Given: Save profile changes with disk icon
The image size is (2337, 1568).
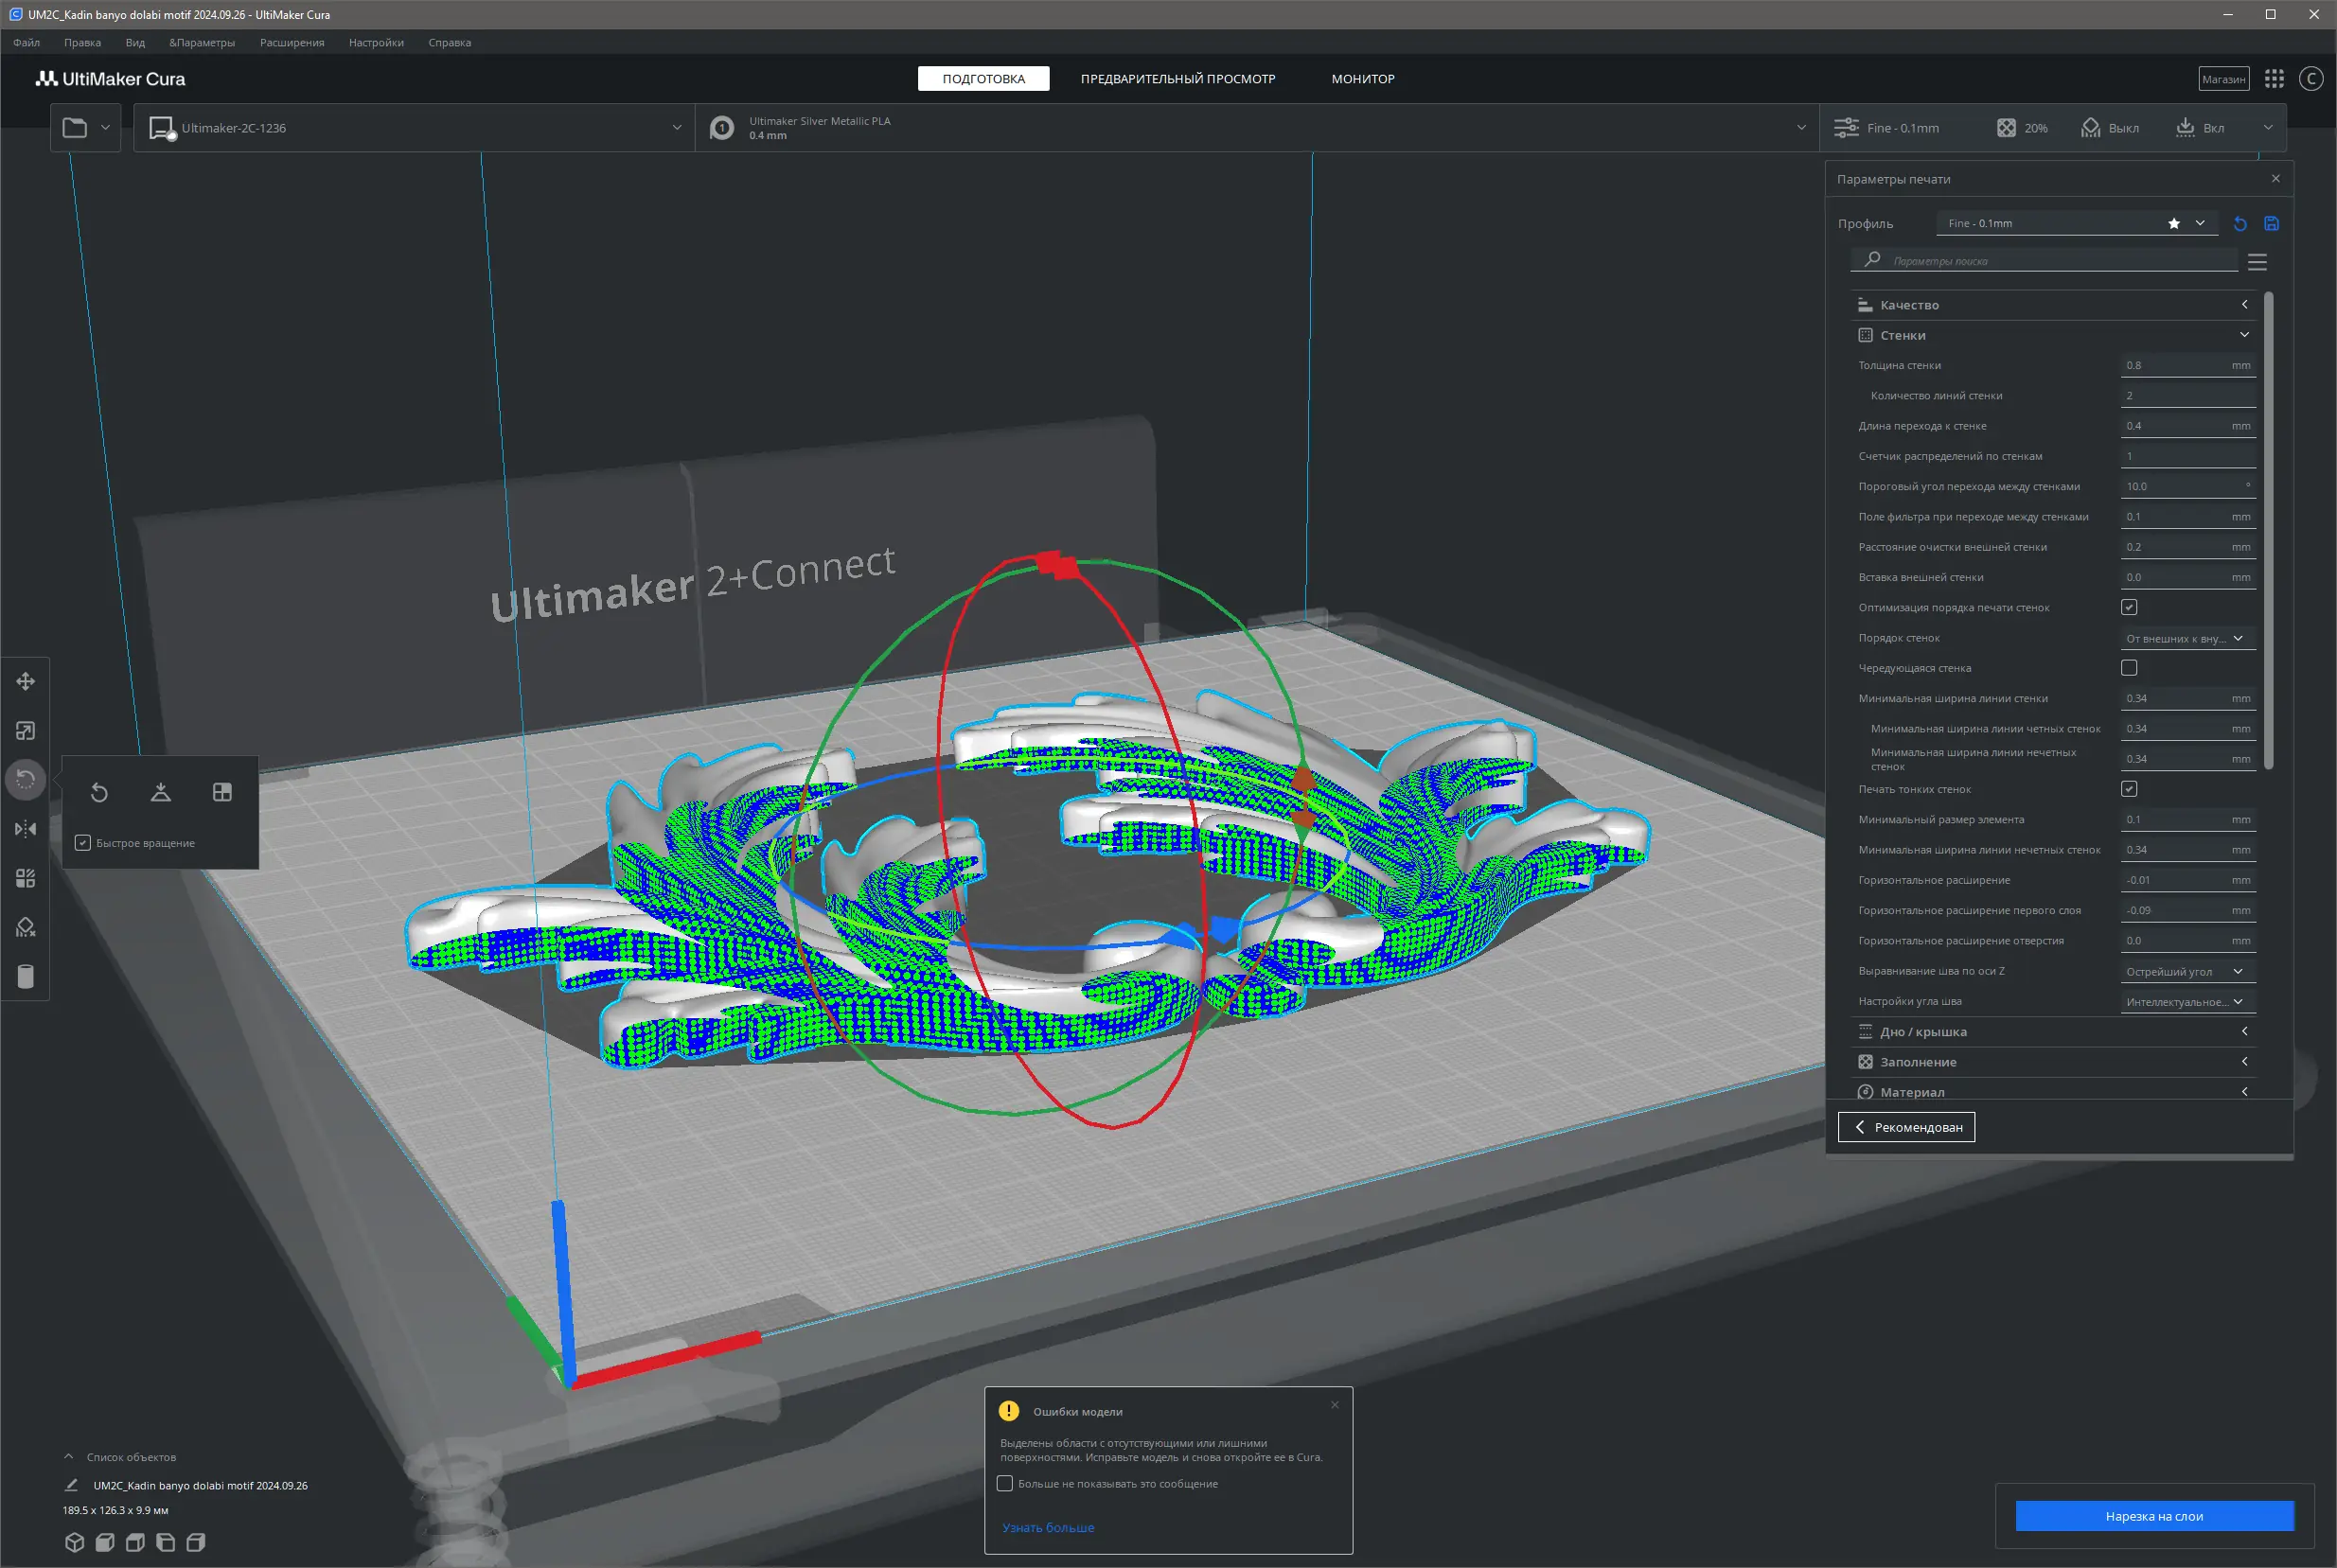Looking at the screenshot, I should (x=2271, y=223).
